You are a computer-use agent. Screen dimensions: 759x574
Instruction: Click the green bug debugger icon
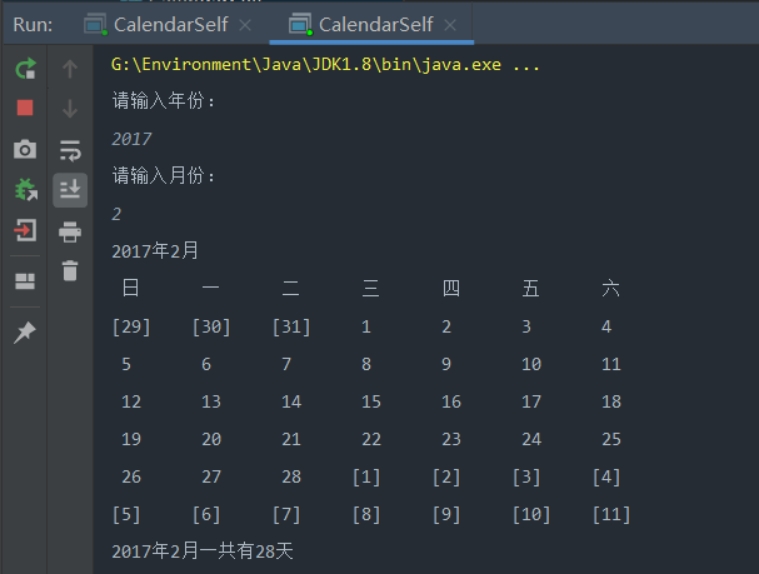[x=25, y=189]
